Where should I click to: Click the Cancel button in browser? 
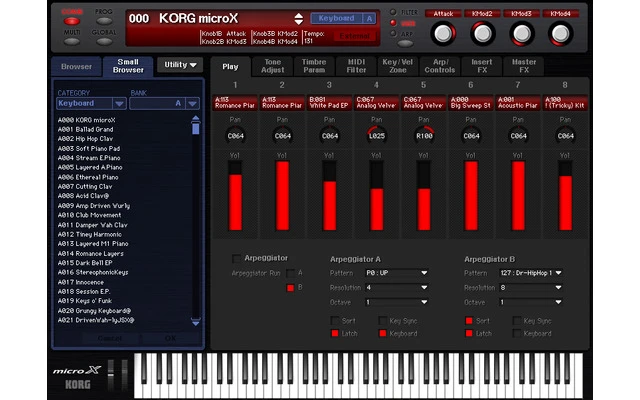tap(109, 338)
